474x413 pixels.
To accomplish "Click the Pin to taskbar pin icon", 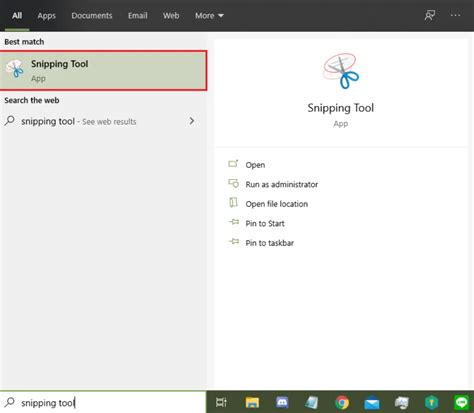I will point(234,241).
